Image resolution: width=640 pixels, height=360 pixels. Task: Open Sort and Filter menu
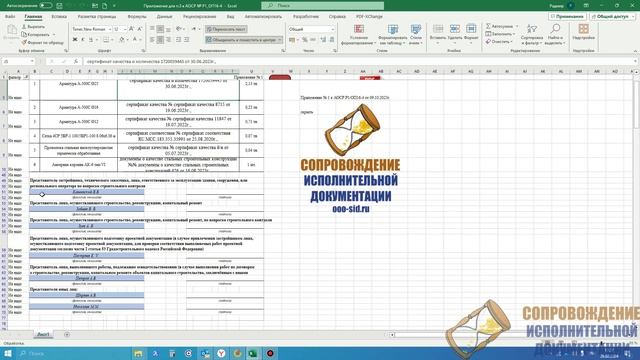(531, 34)
